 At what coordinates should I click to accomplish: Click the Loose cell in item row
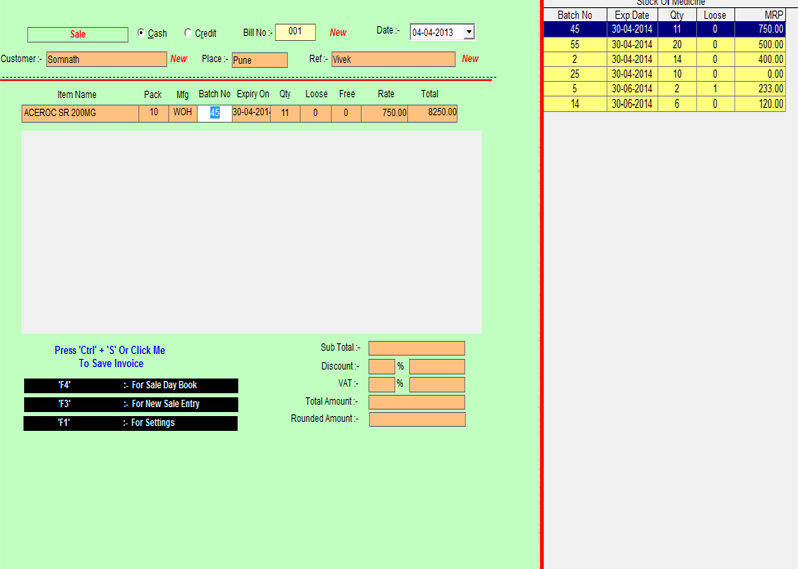coord(316,113)
